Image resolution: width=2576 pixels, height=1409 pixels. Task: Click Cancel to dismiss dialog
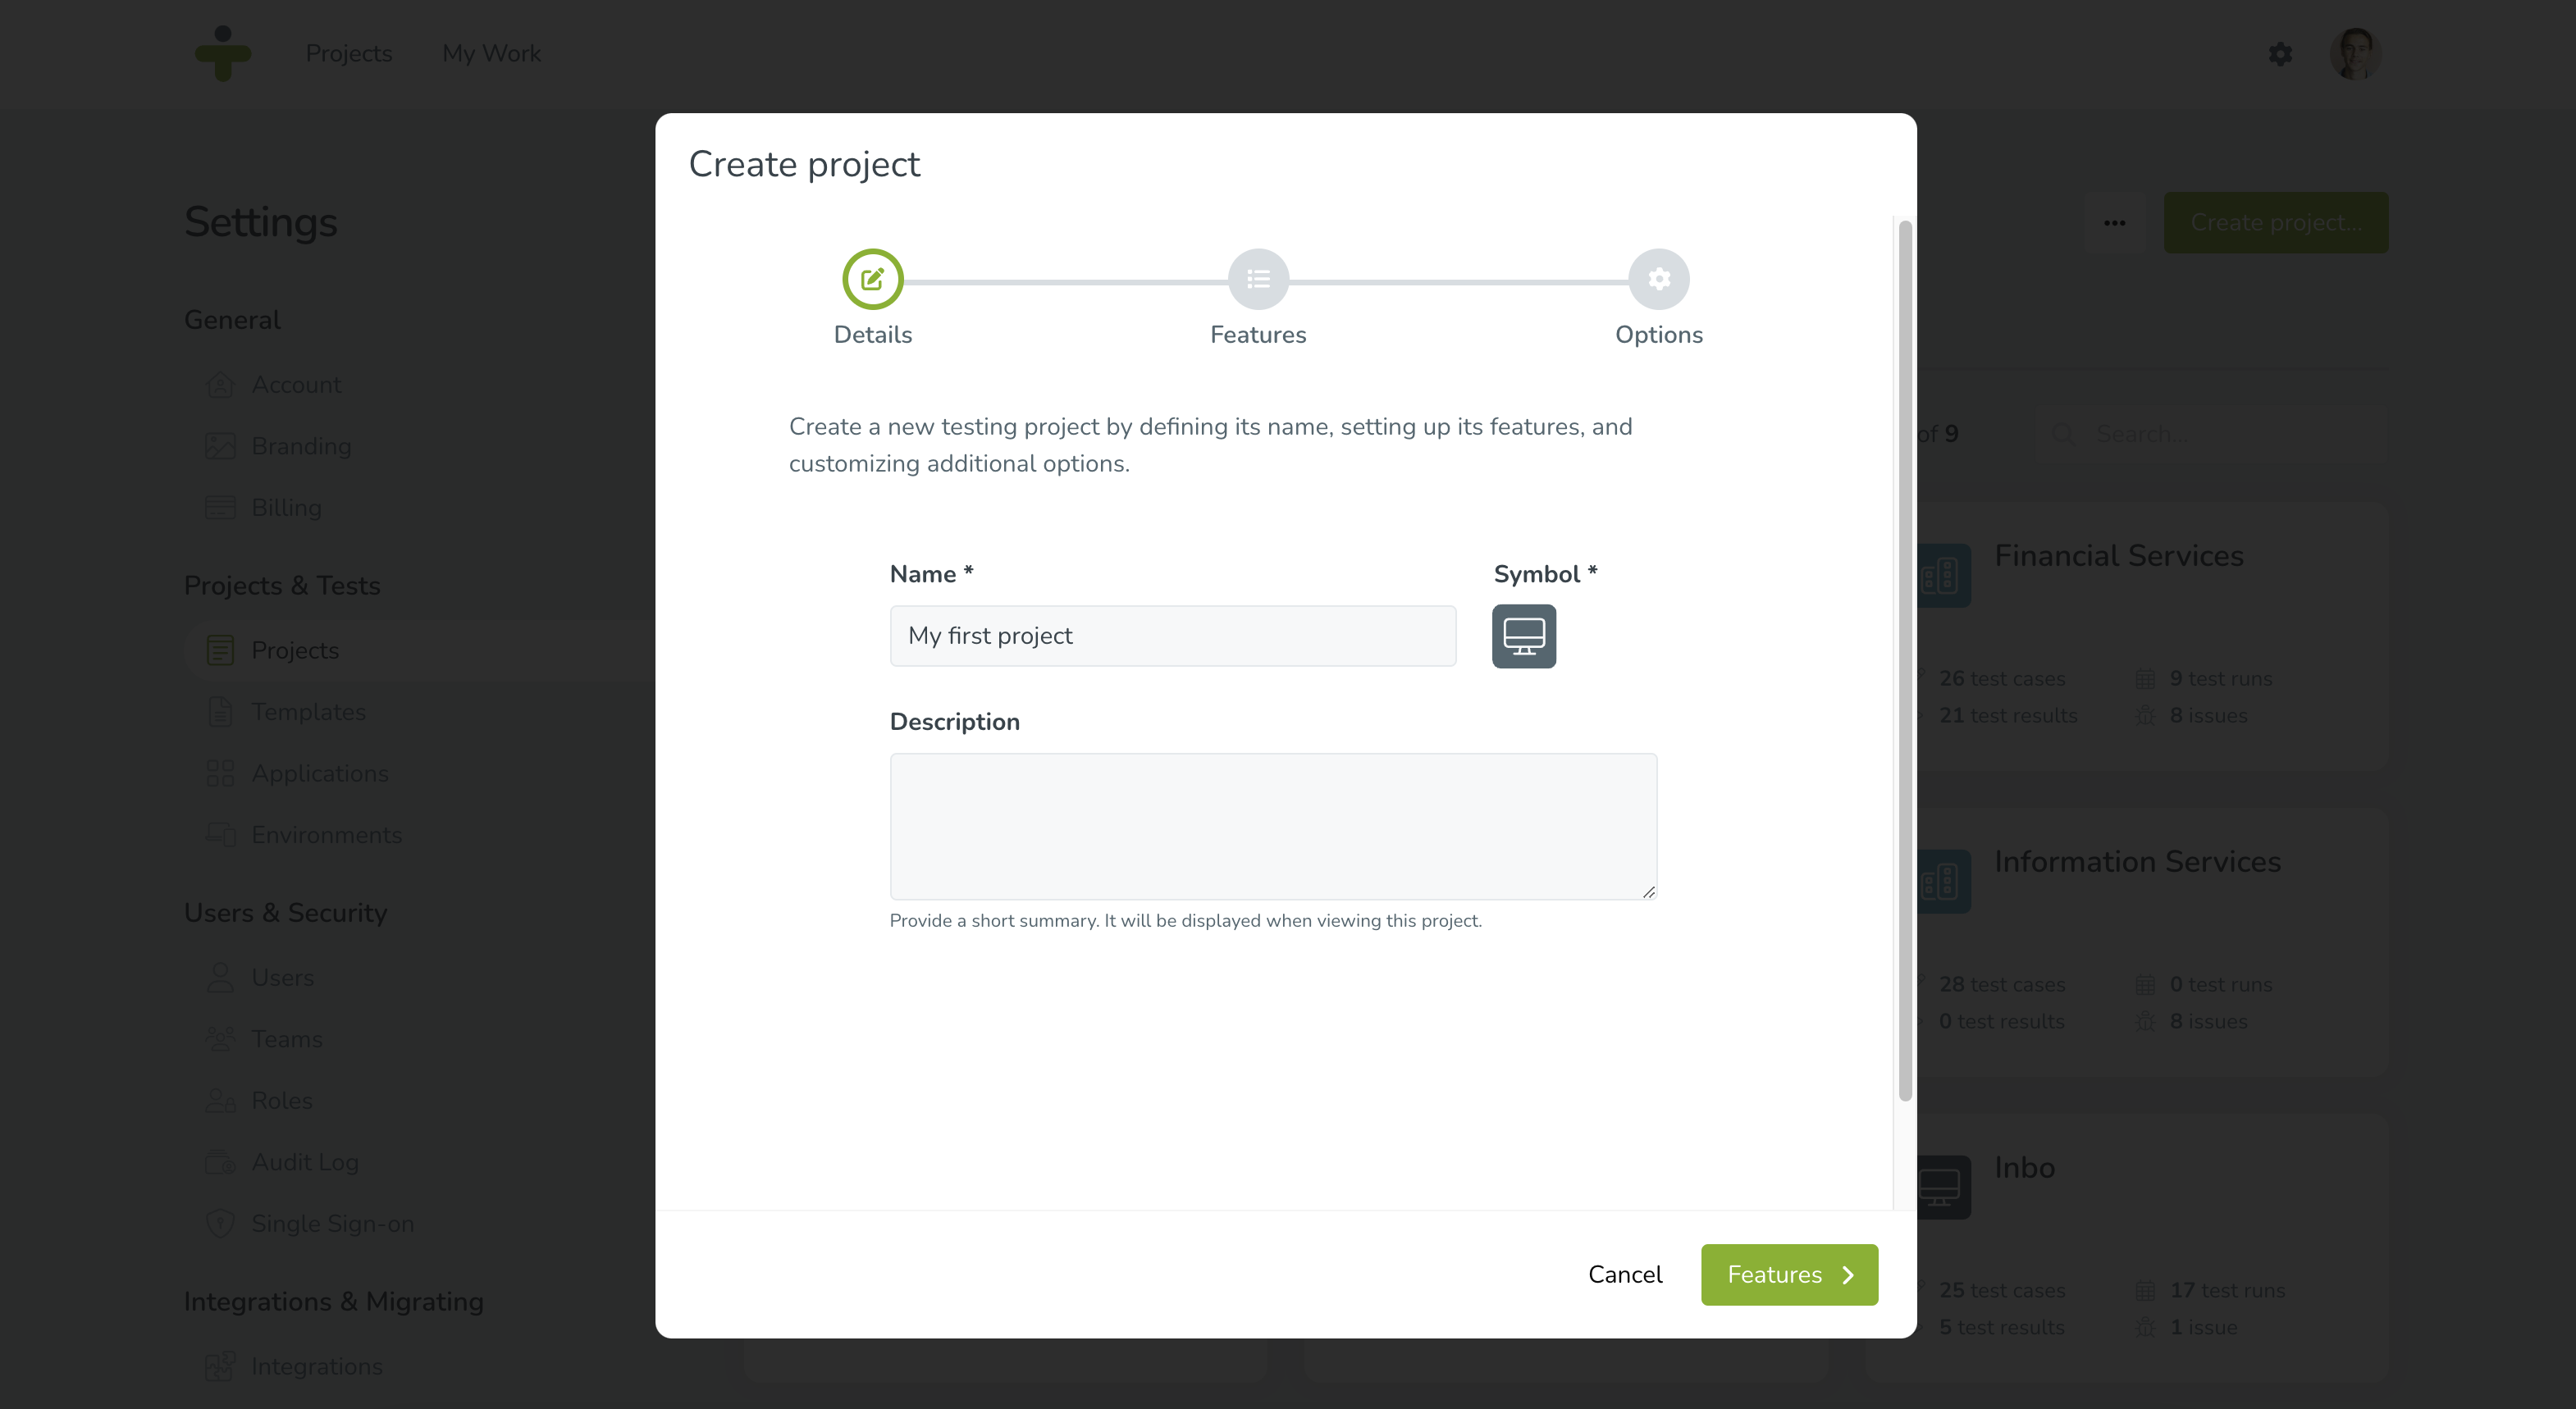pyautogui.click(x=1624, y=1274)
